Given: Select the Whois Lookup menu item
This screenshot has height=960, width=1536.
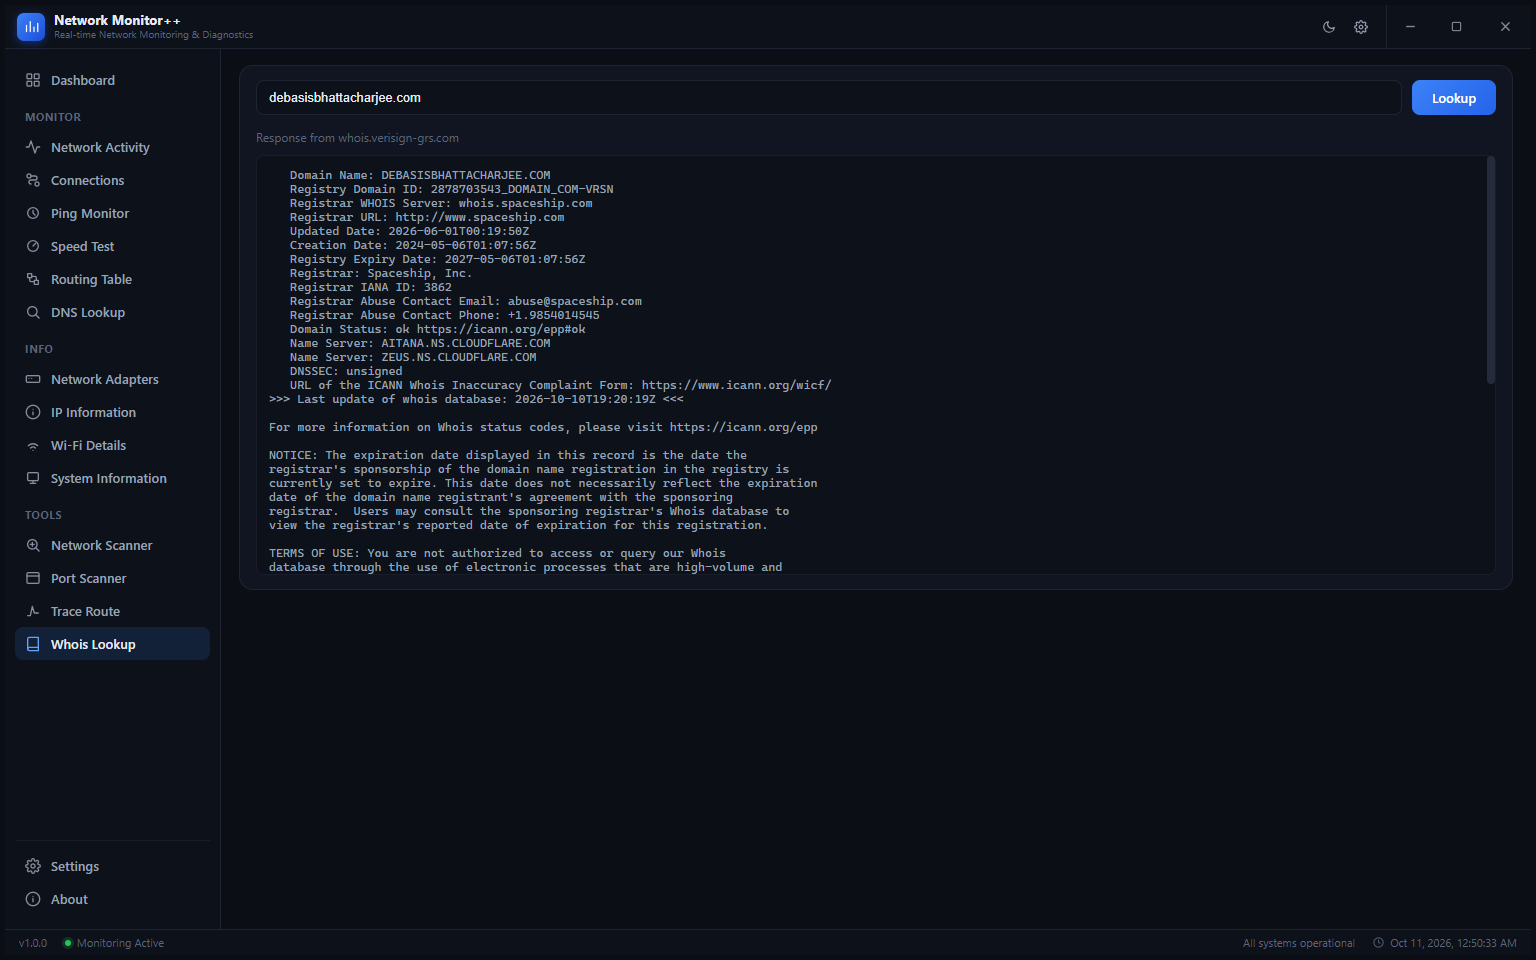Looking at the screenshot, I should tap(112, 644).
